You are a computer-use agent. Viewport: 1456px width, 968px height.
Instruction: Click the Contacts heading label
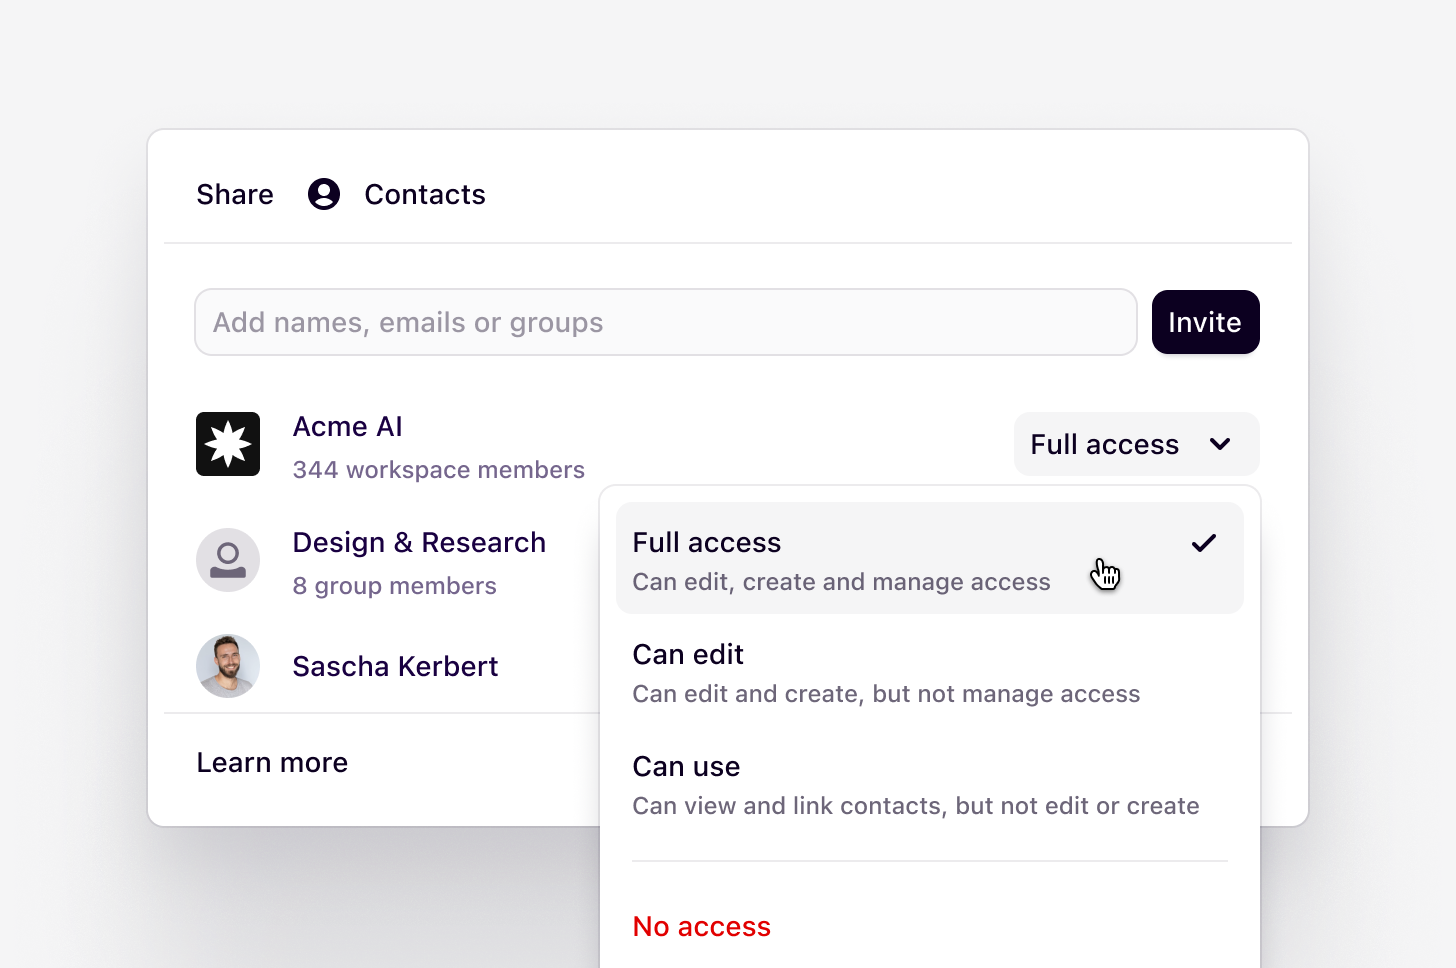(425, 194)
